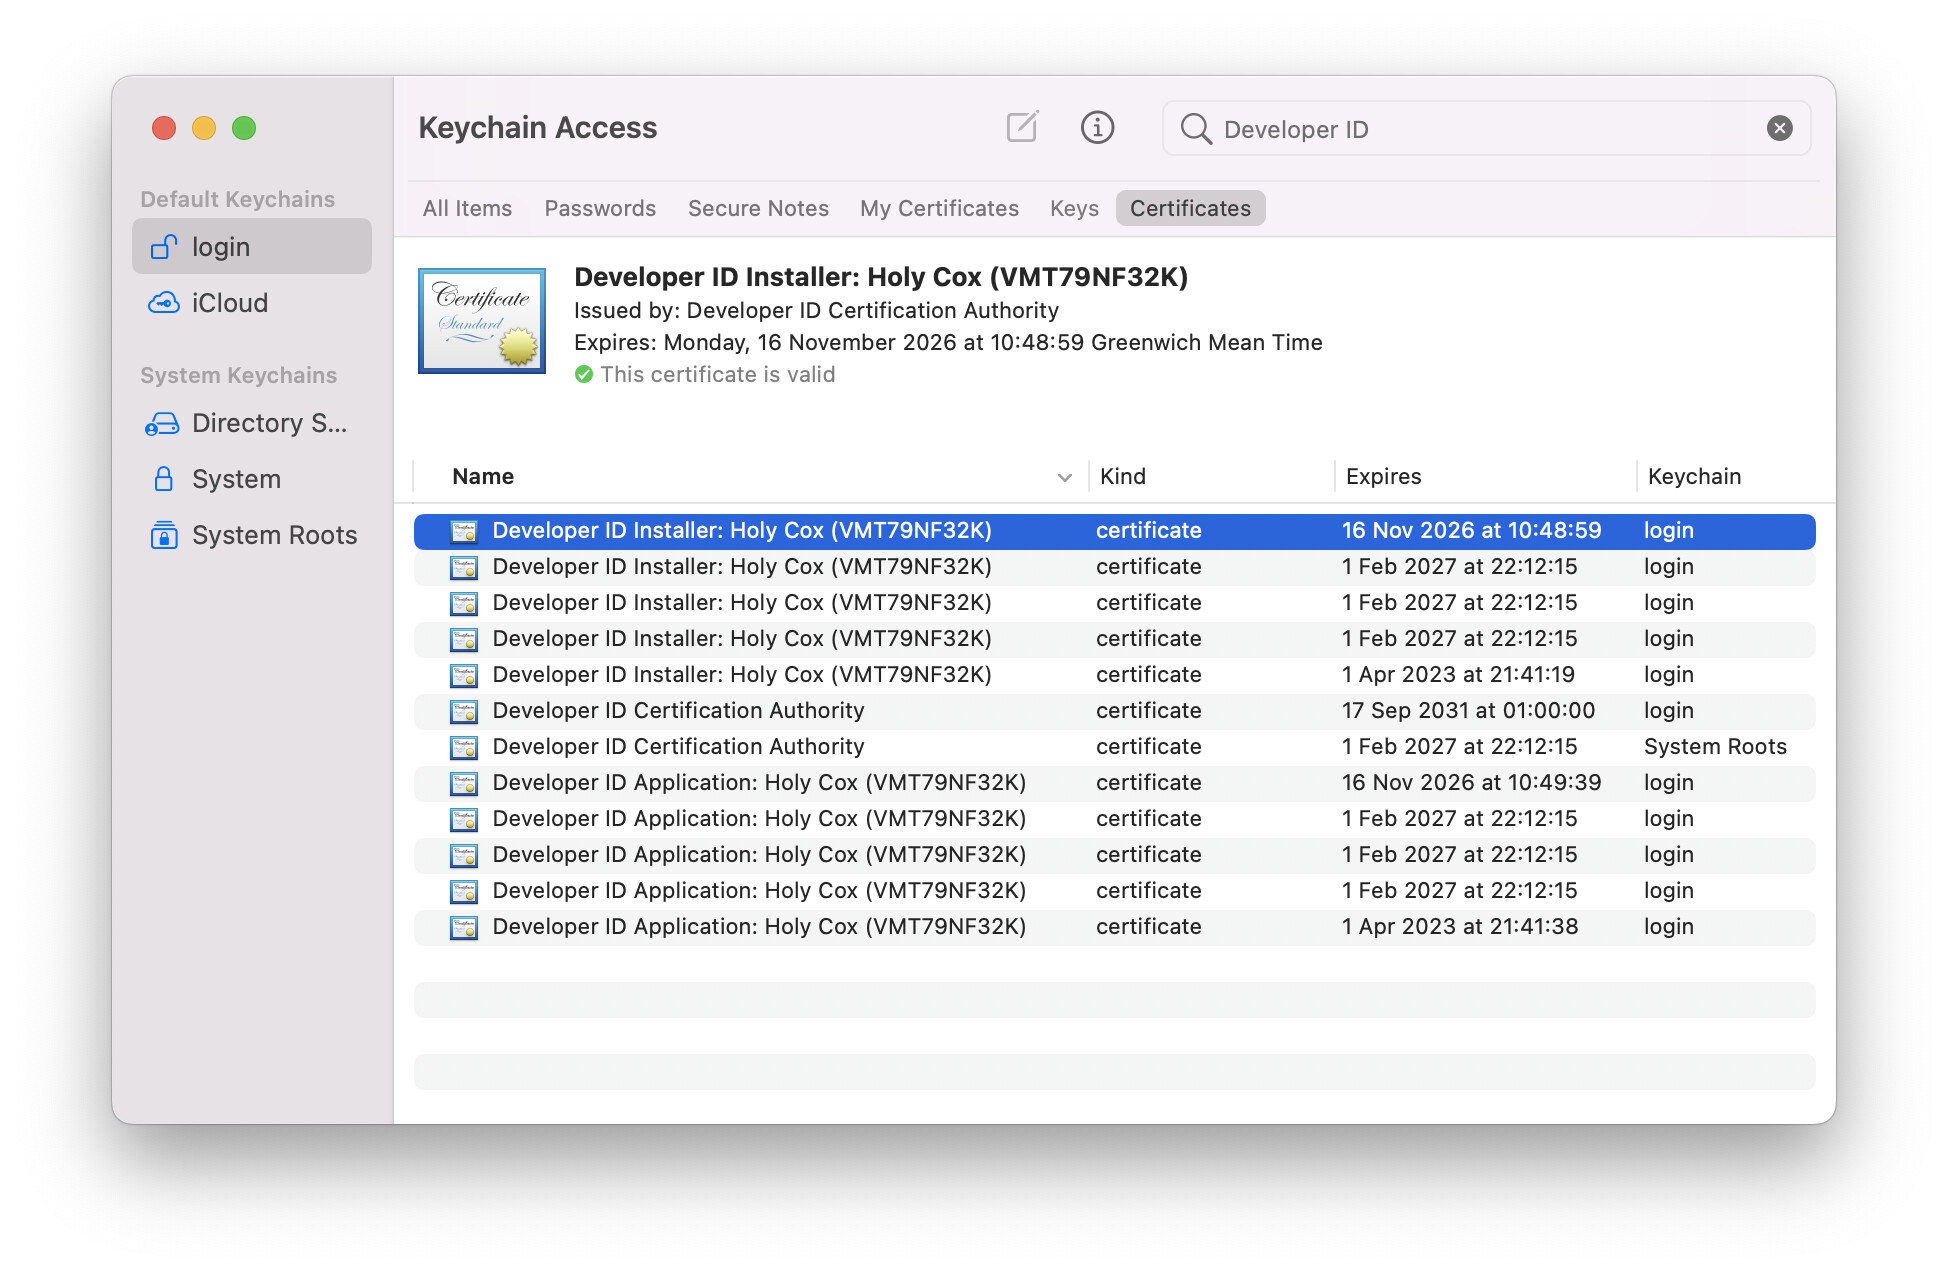The image size is (1948, 1272).
Task: Select the System keychain lock icon
Action: (x=164, y=479)
